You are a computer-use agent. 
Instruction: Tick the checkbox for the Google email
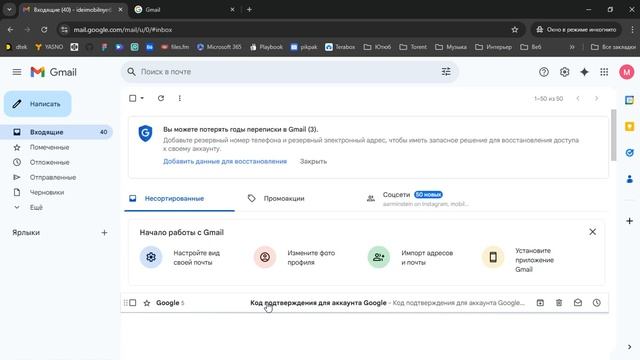tap(133, 303)
